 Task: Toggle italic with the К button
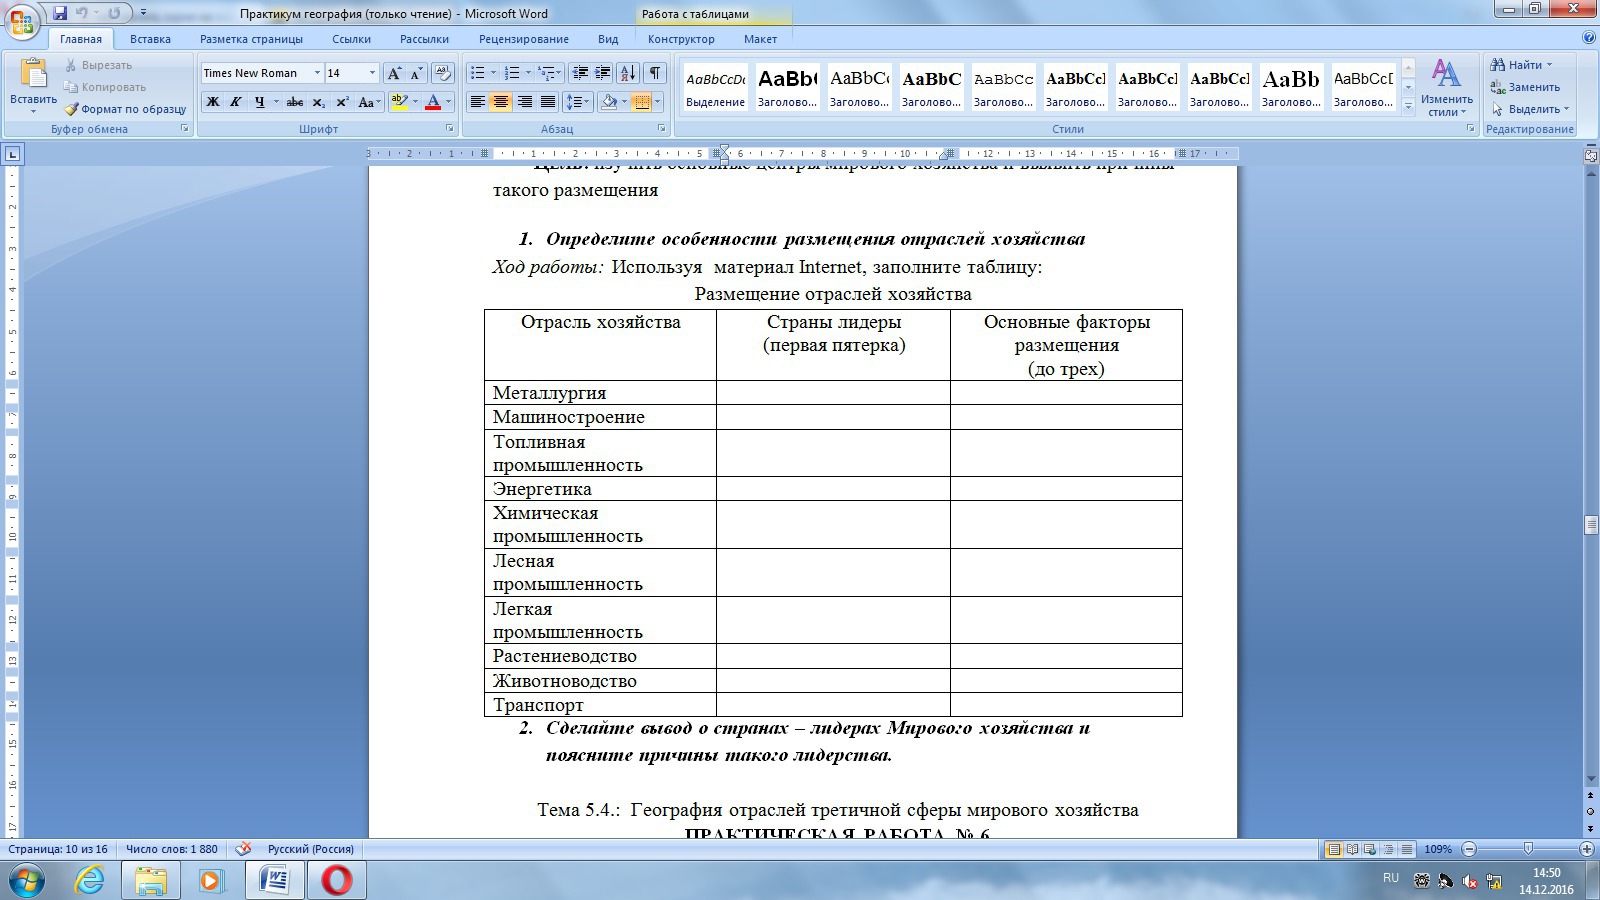pos(235,102)
